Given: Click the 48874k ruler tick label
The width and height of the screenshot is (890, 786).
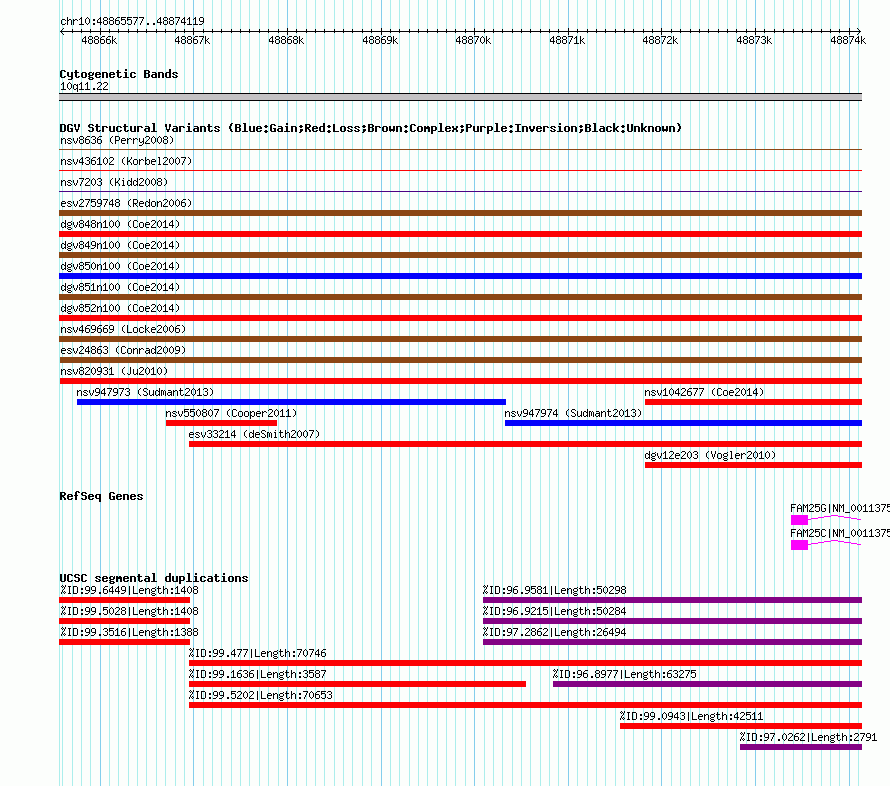Looking at the screenshot, I should pyautogui.click(x=848, y=40).
